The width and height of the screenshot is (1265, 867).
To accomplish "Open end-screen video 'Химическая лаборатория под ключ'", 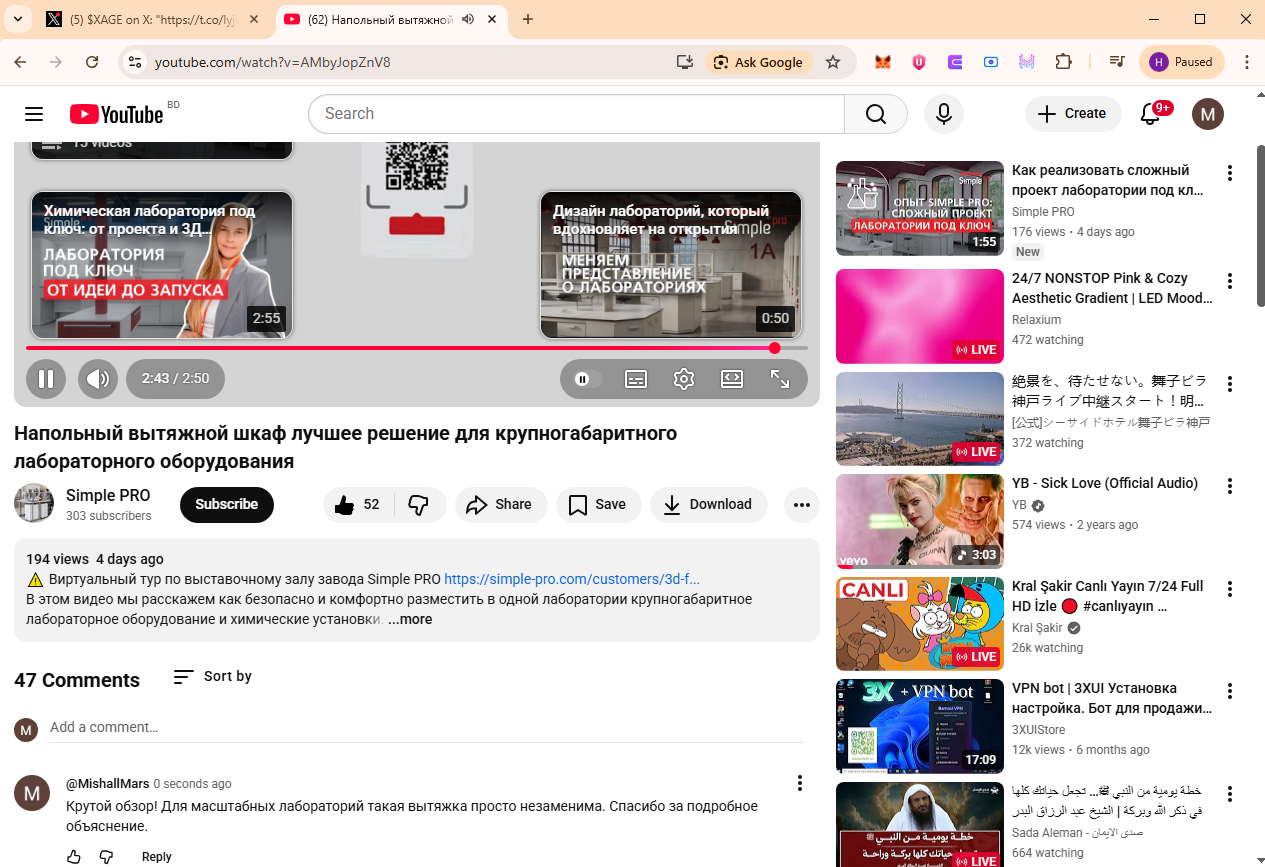I will [x=162, y=265].
